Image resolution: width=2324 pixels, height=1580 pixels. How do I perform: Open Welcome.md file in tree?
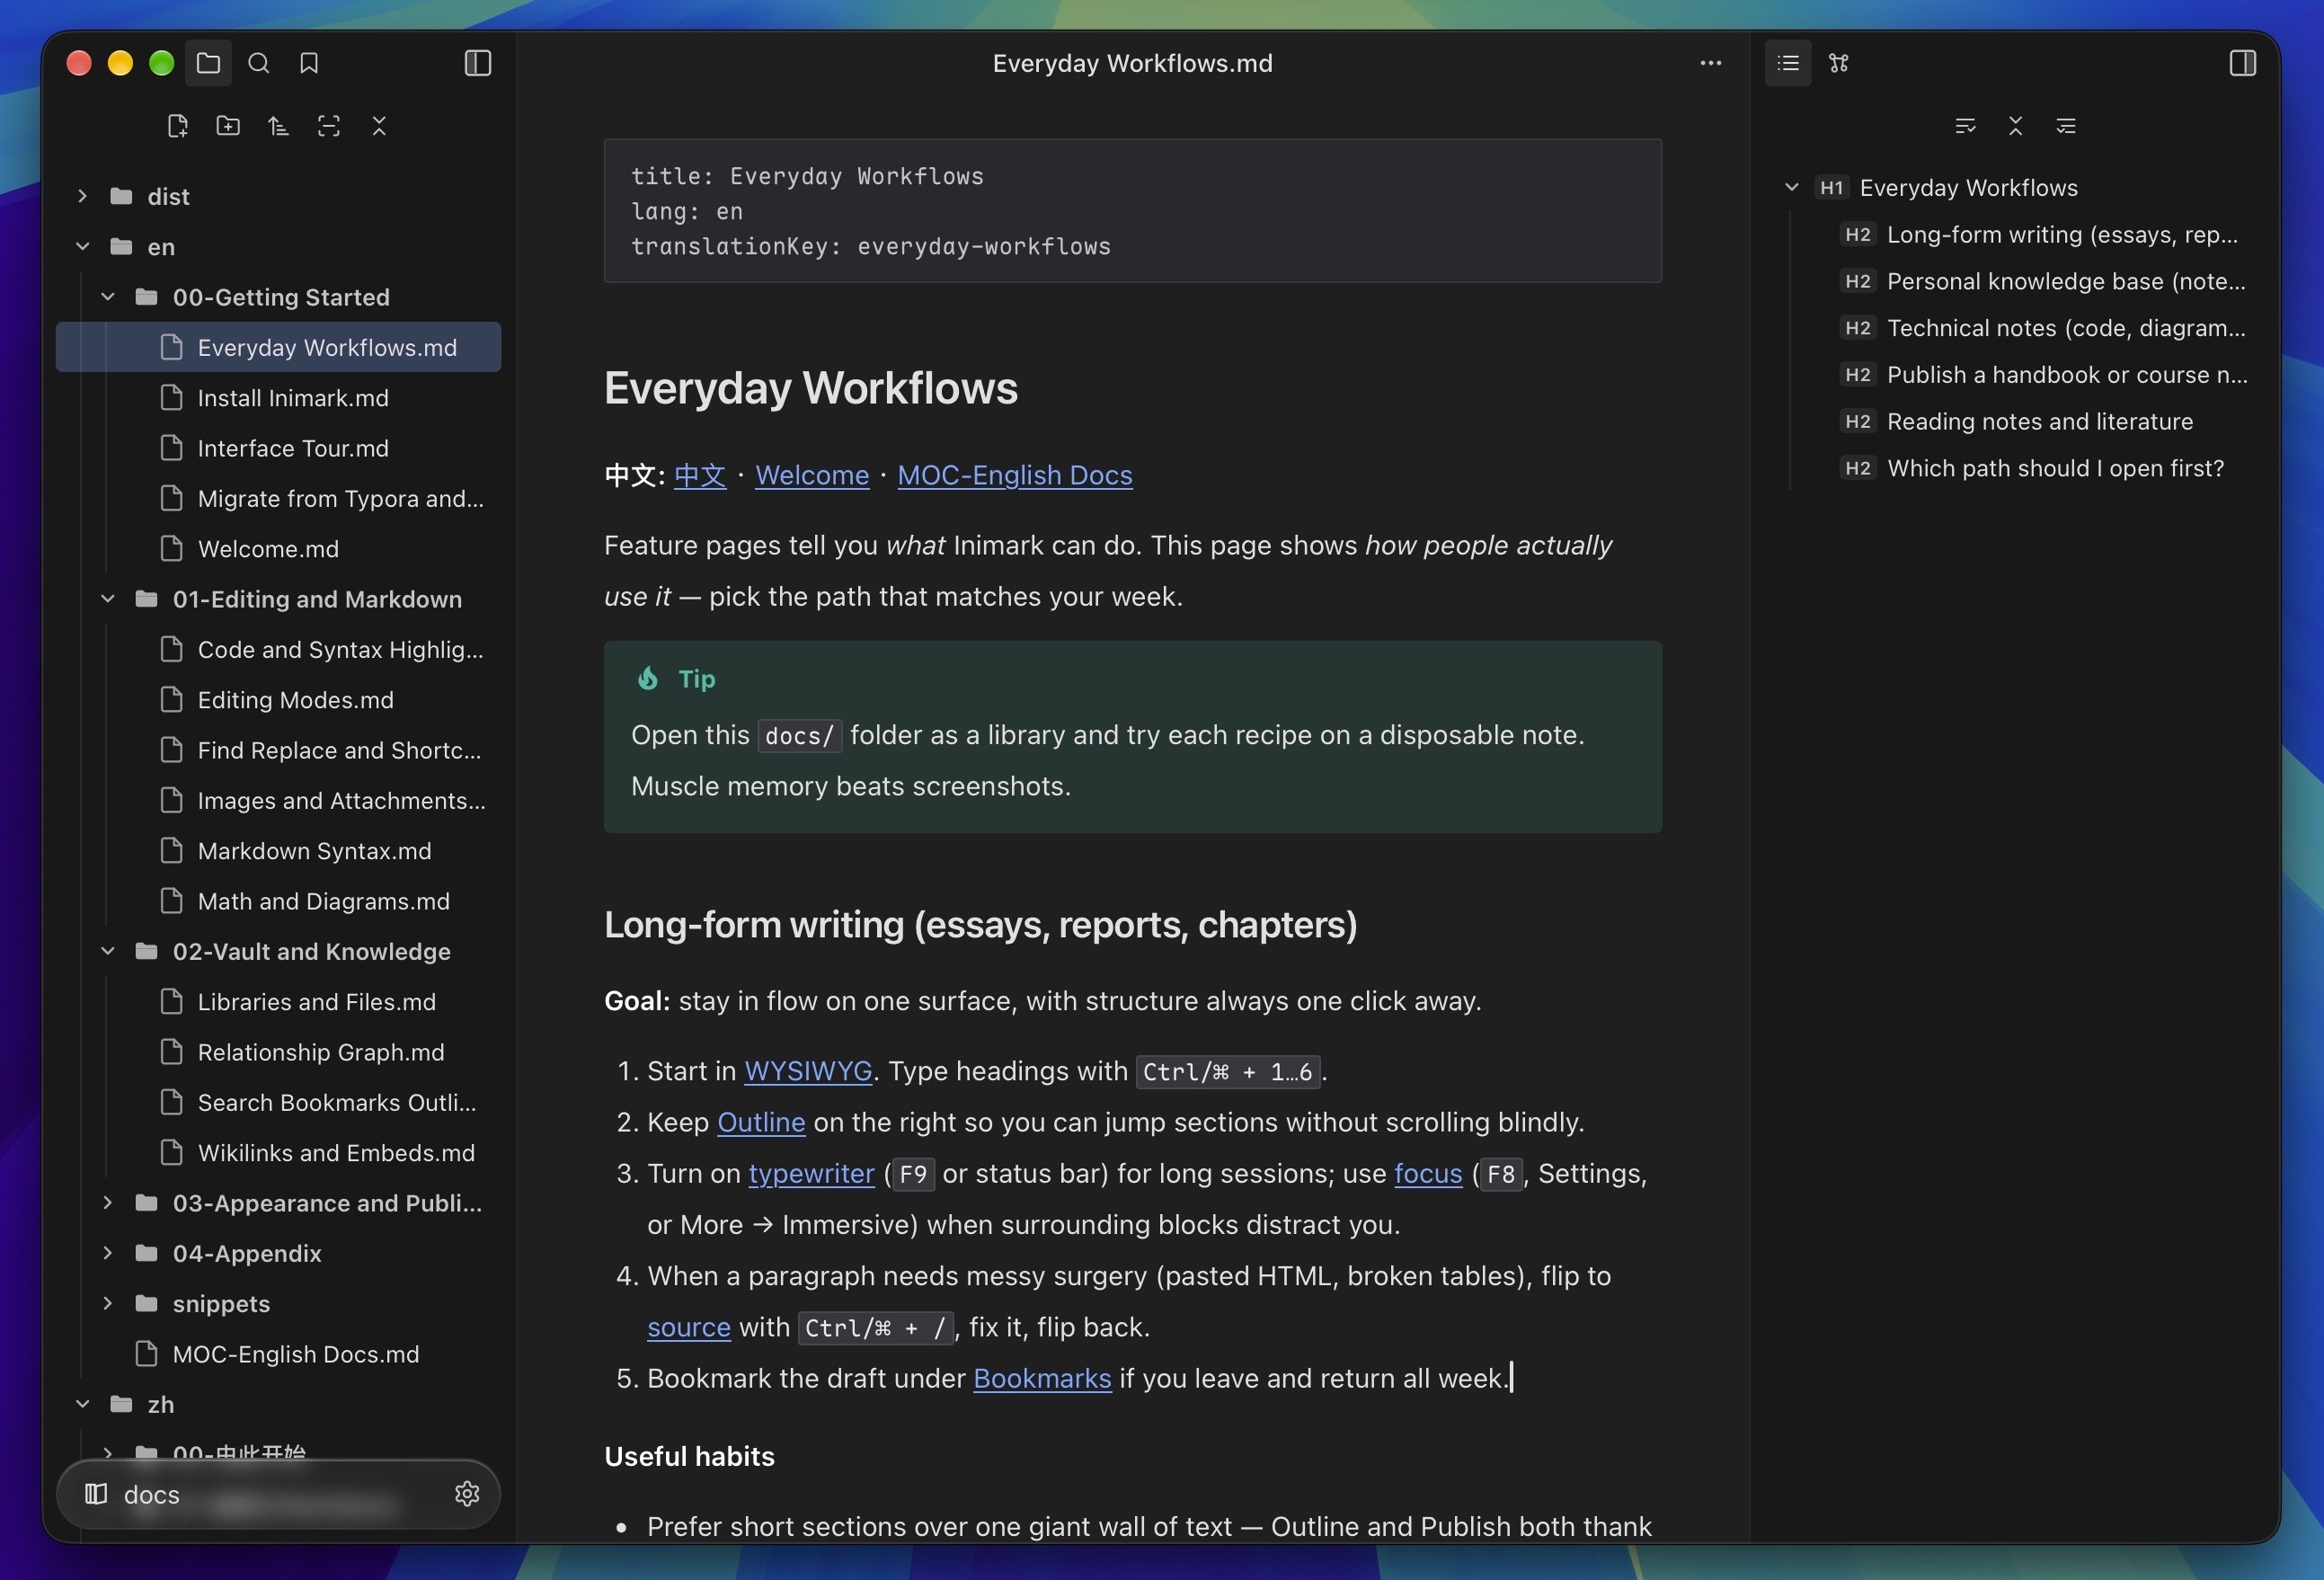(278, 549)
